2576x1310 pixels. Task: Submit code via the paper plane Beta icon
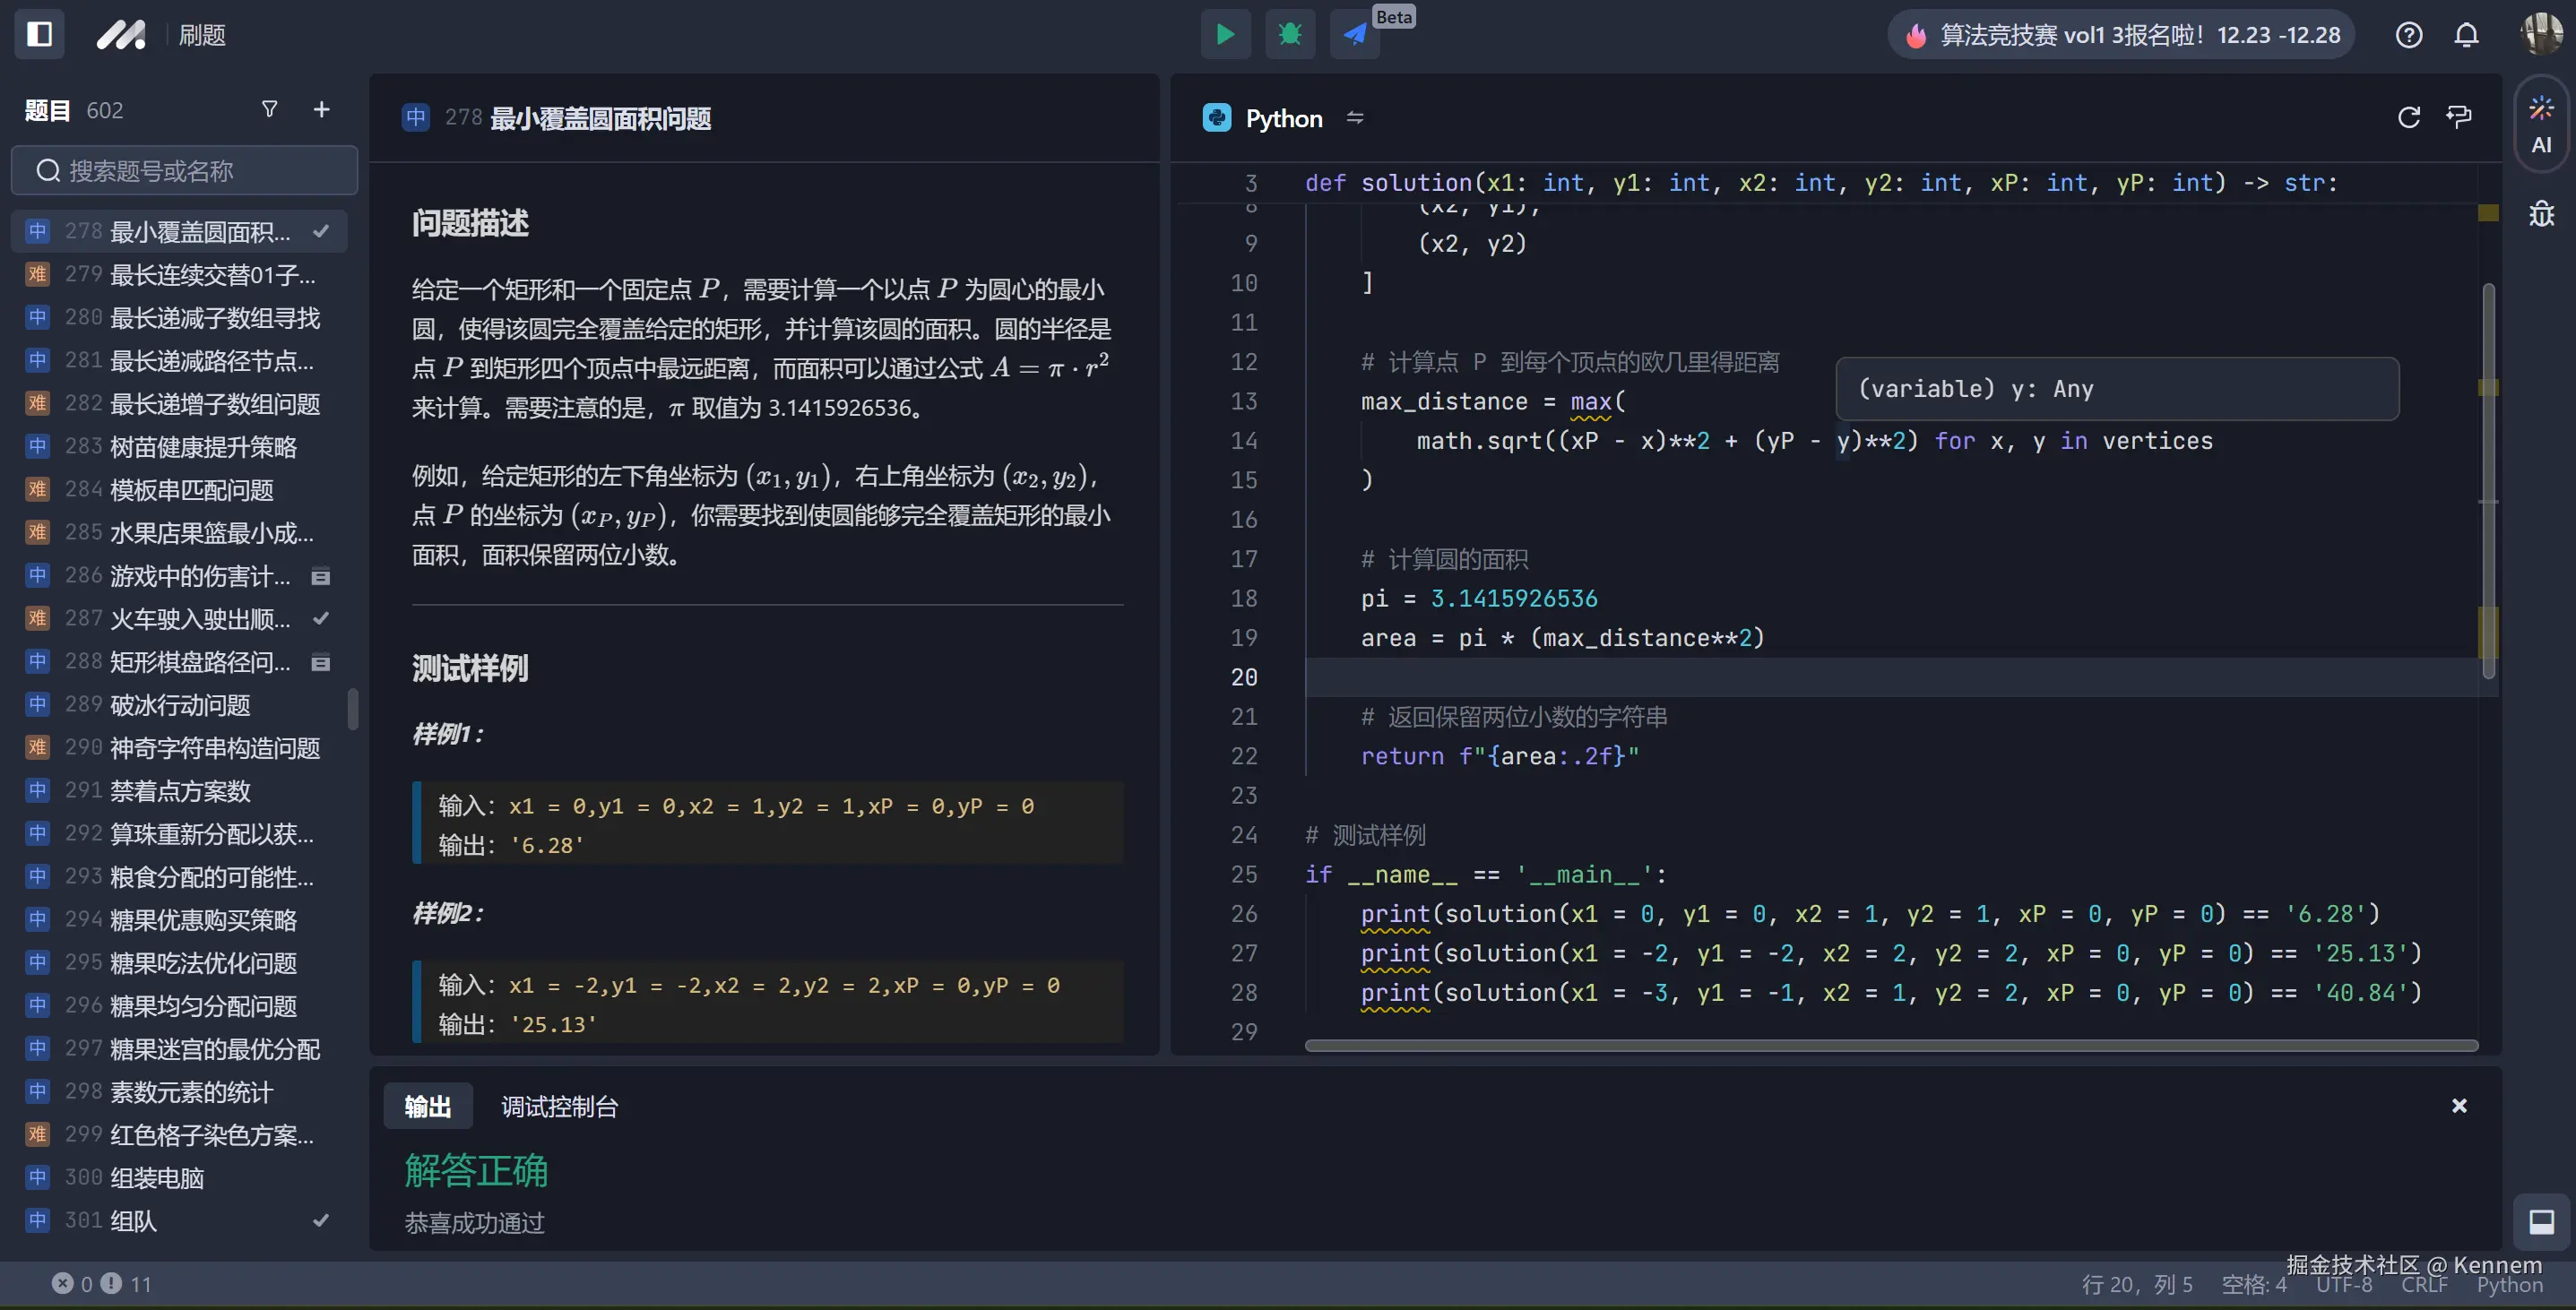coord(1354,34)
